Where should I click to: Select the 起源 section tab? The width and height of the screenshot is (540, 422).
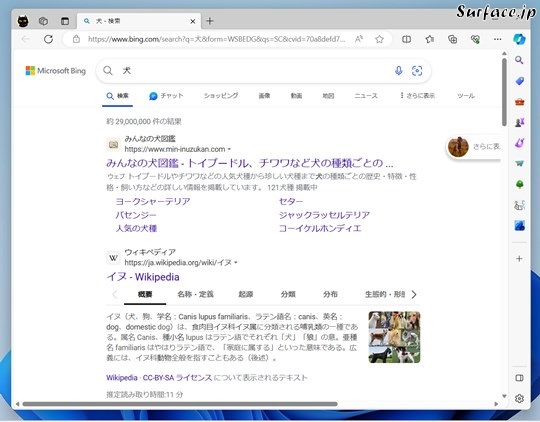click(246, 294)
